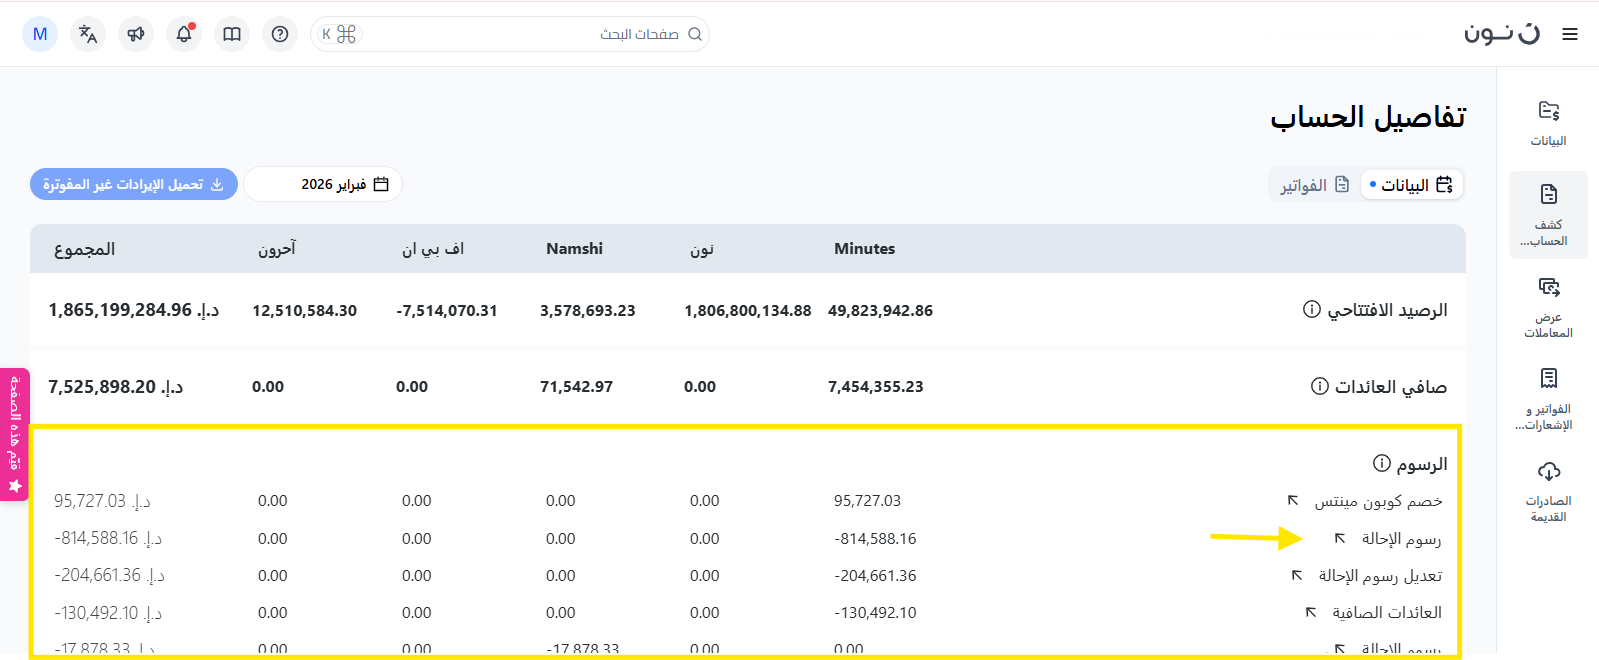Show info for الرصيد الافتتاحي
1599x660 pixels.
tap(1312, 310)
